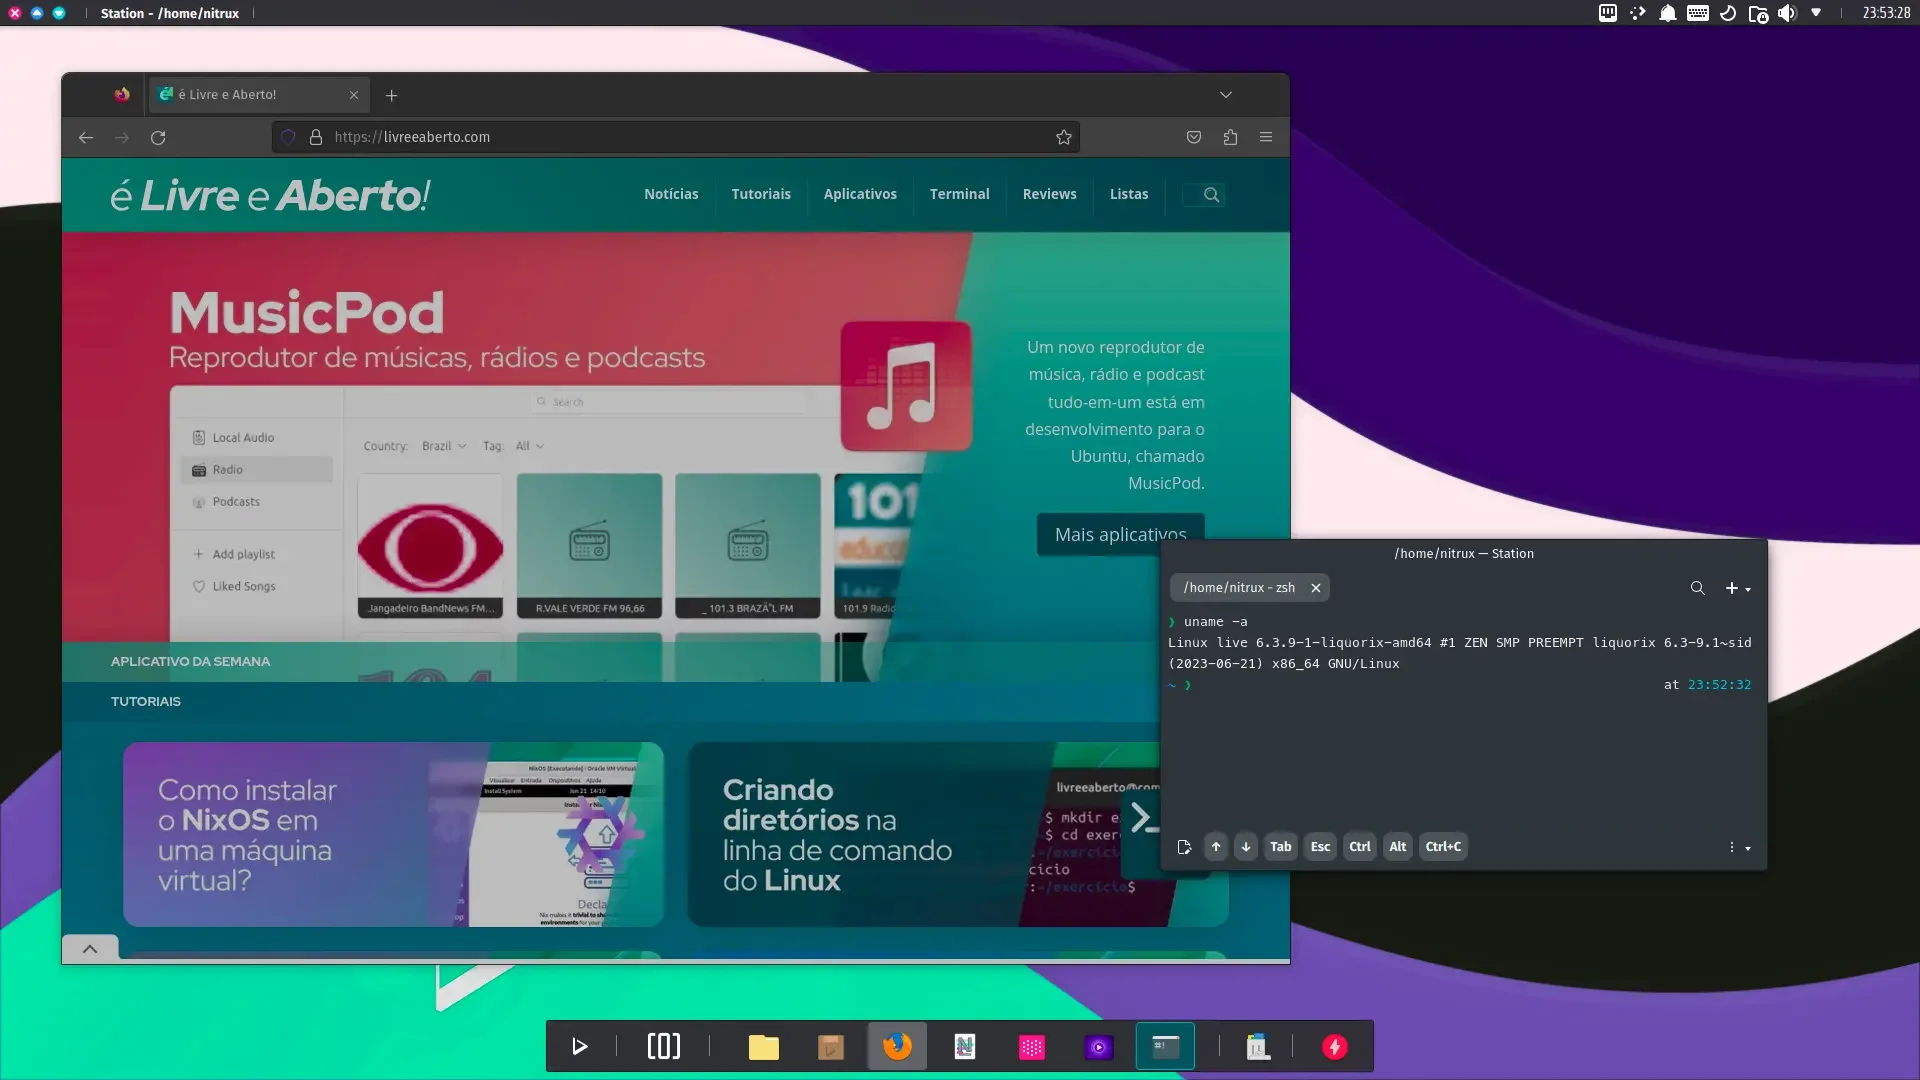Bookmark page with the star icon
1920x1080 pixels.
coord(1063,137)
